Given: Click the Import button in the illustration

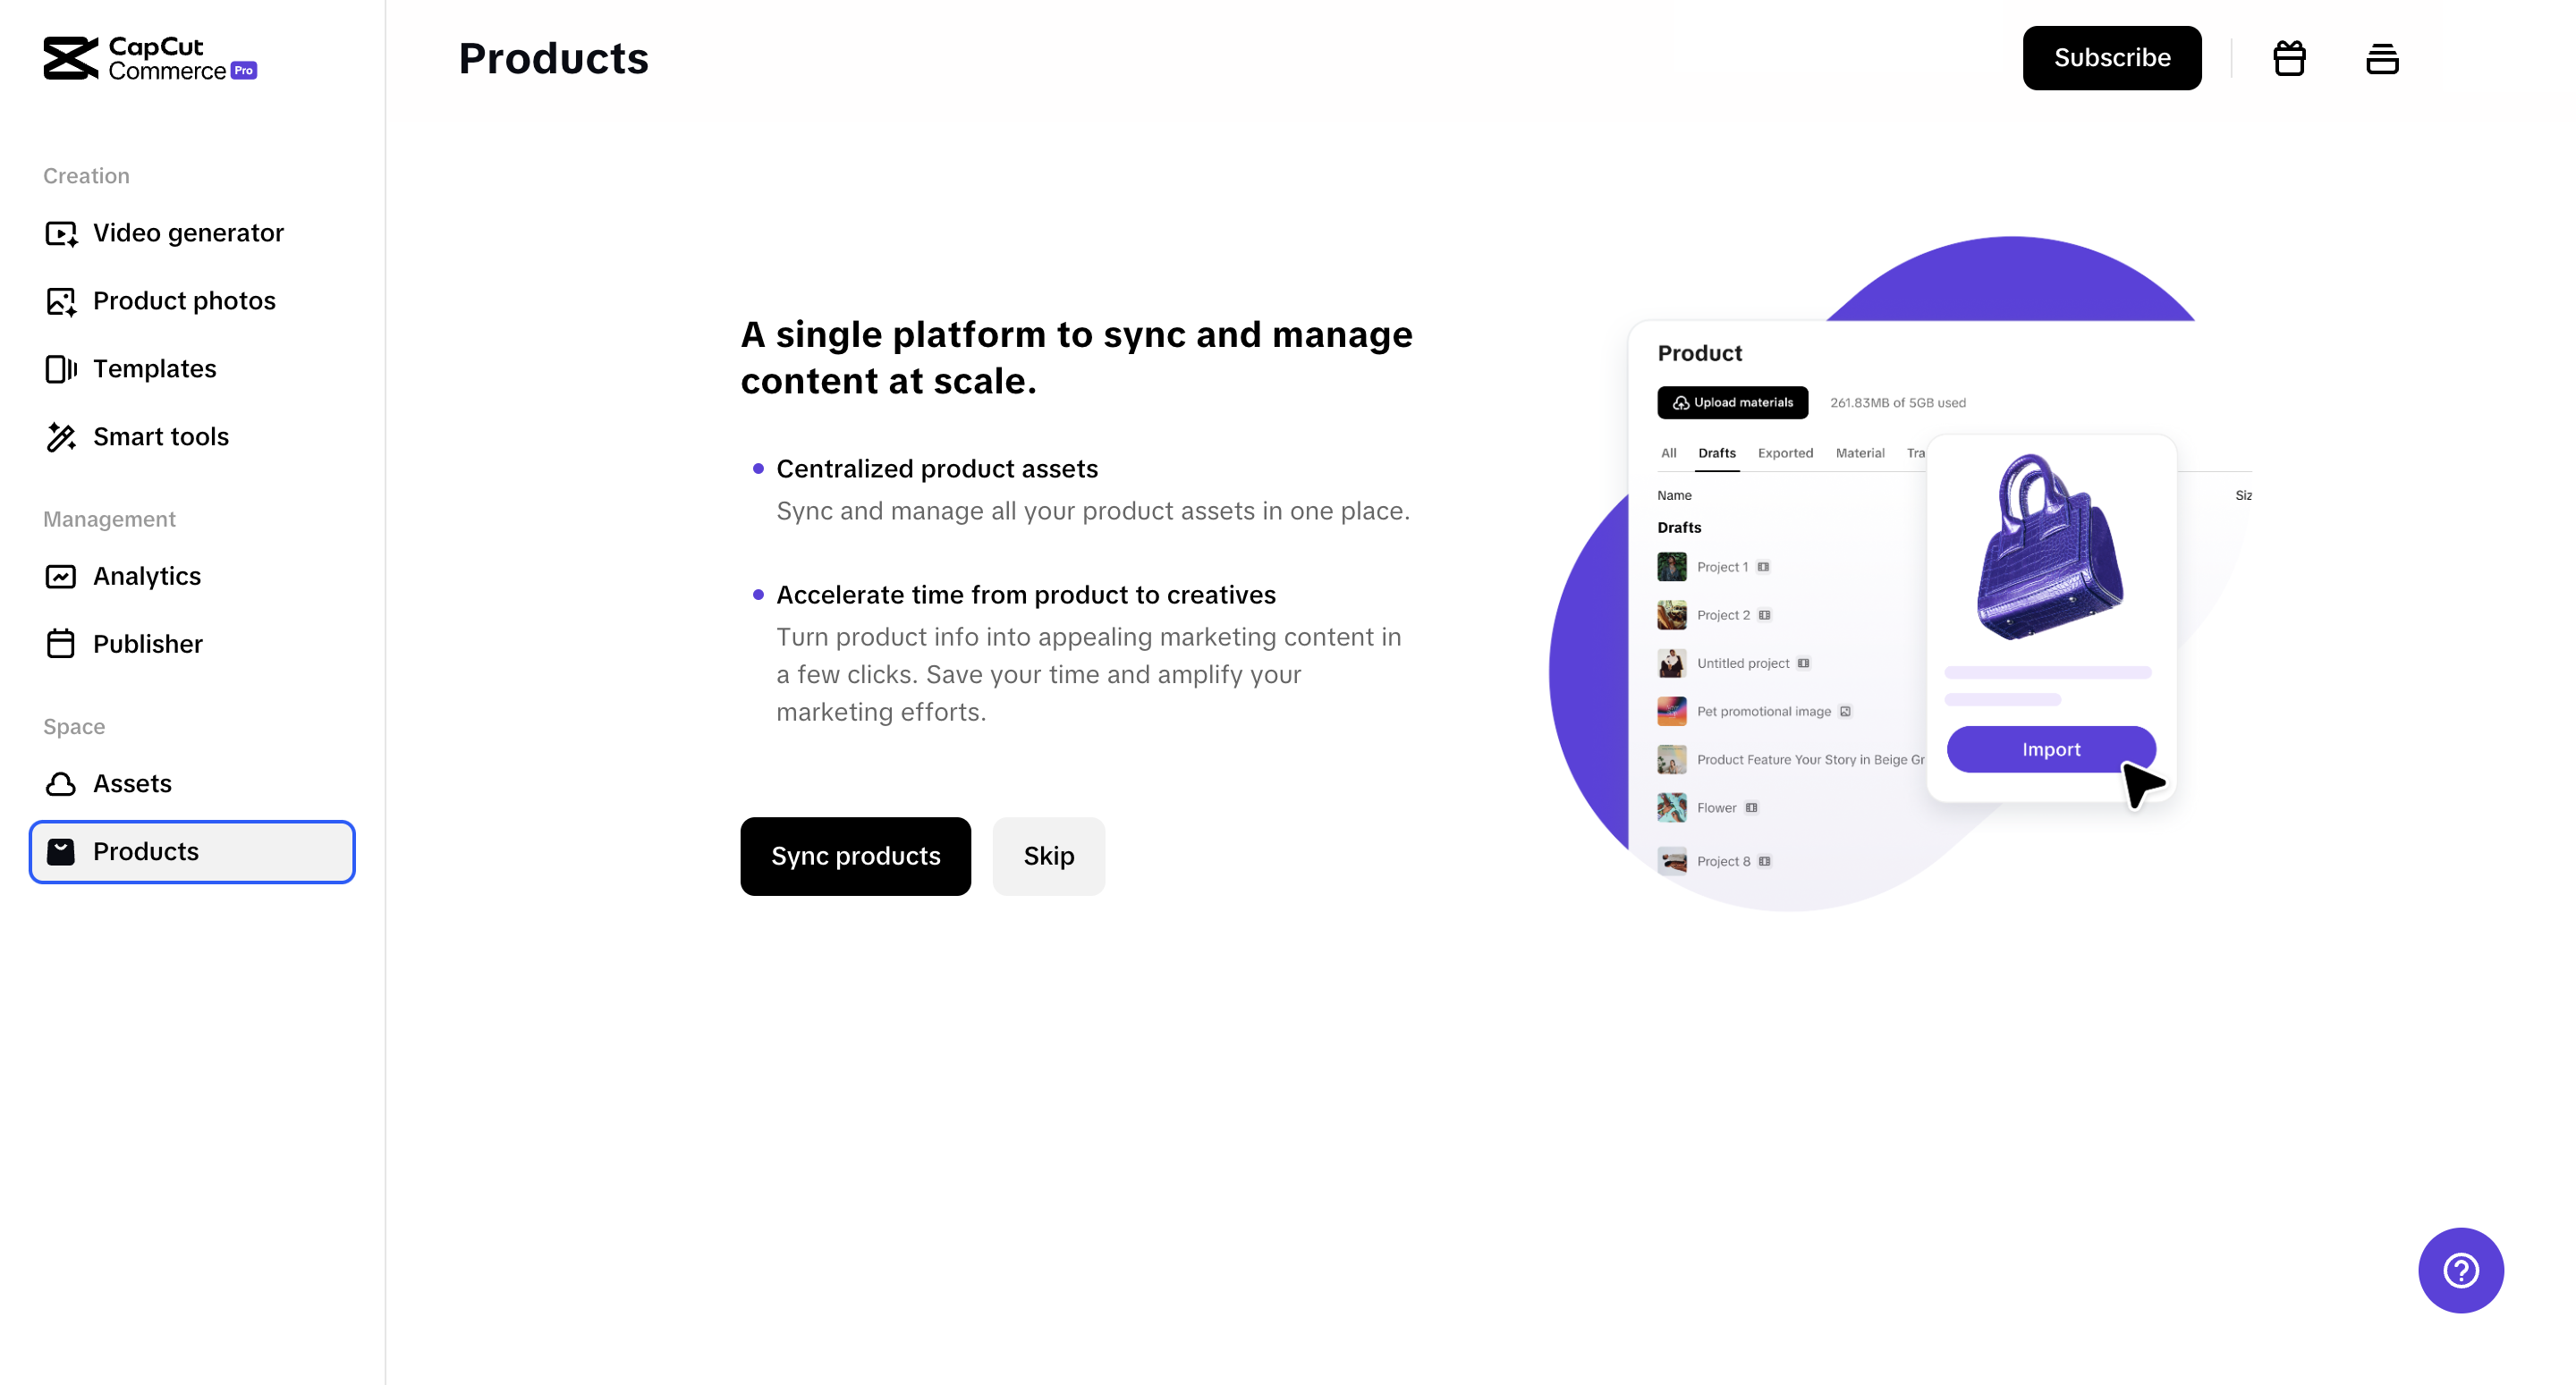Looking at the screenshot, I should pos(2050,749).
